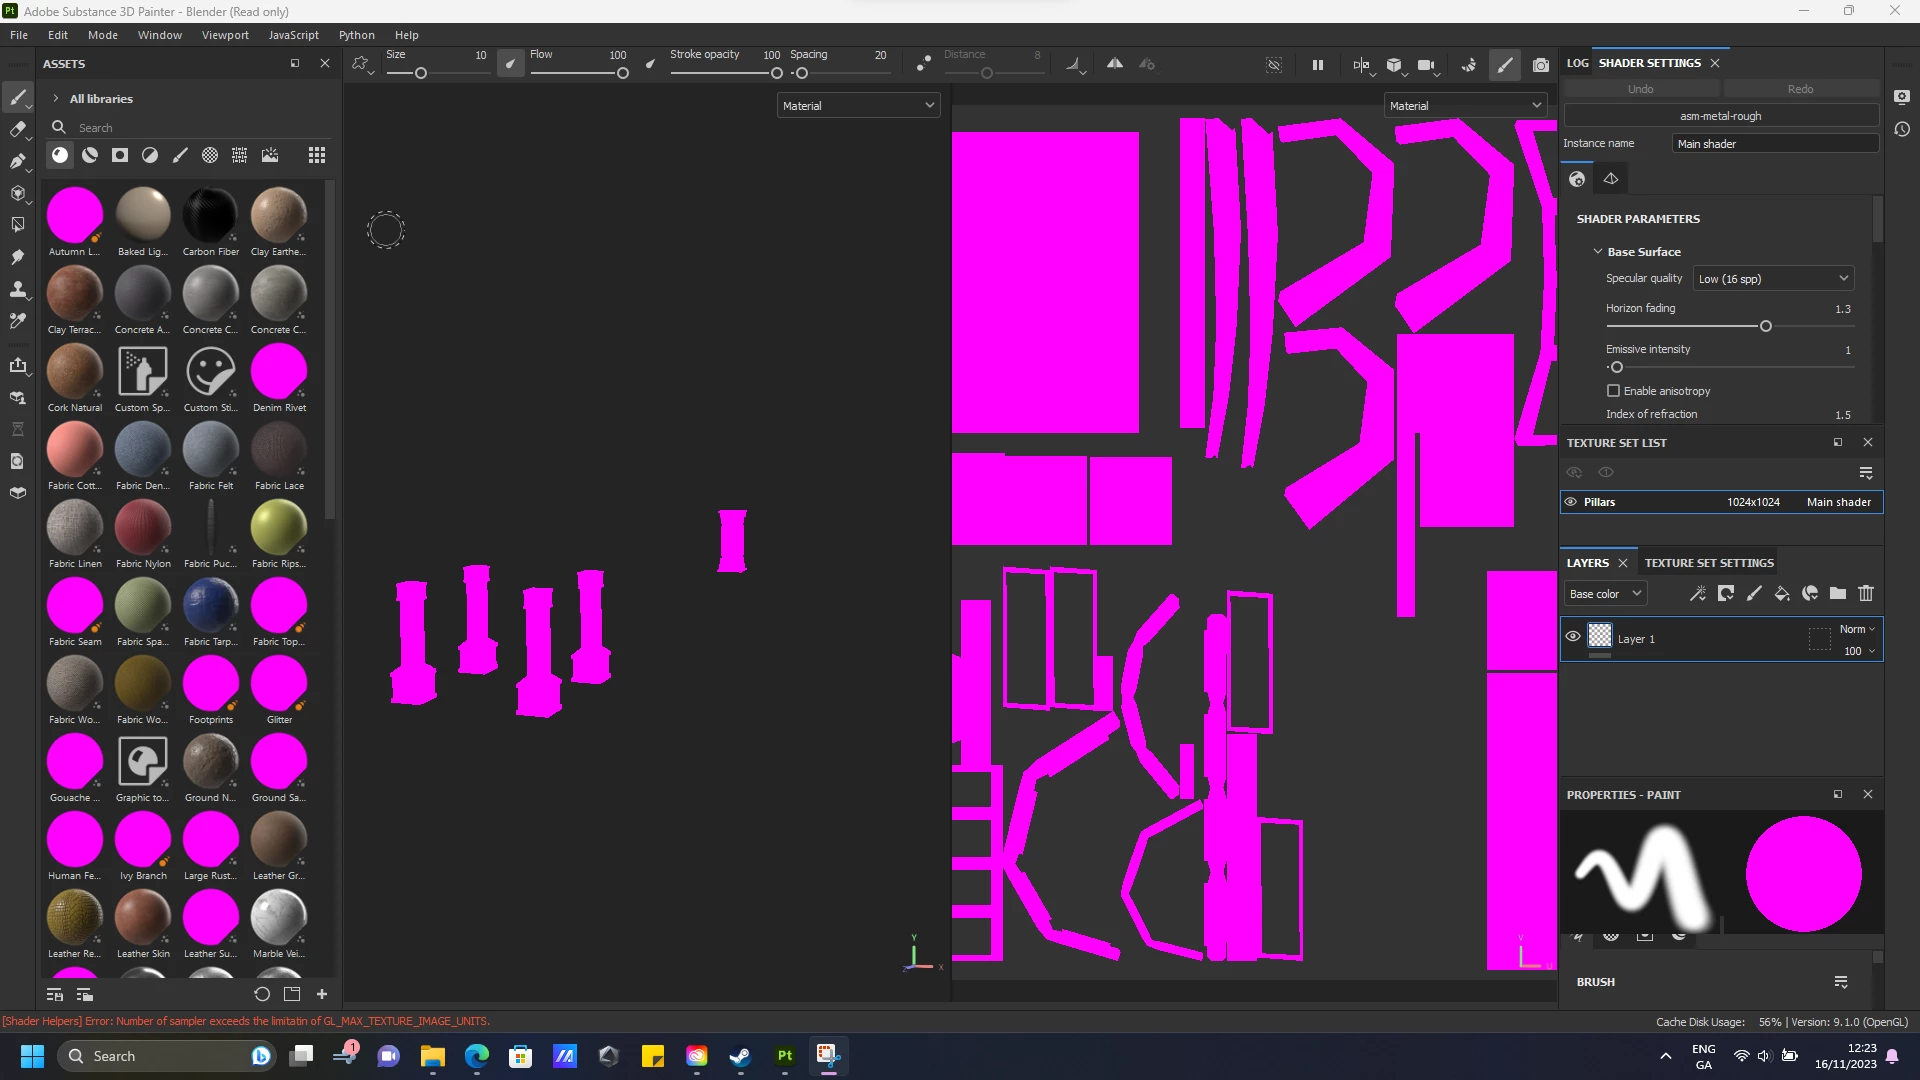The width and height of the screenshot is (1920, 1080).
Task: Expand the All libraries tree
Action: click(x=56, y=99)
